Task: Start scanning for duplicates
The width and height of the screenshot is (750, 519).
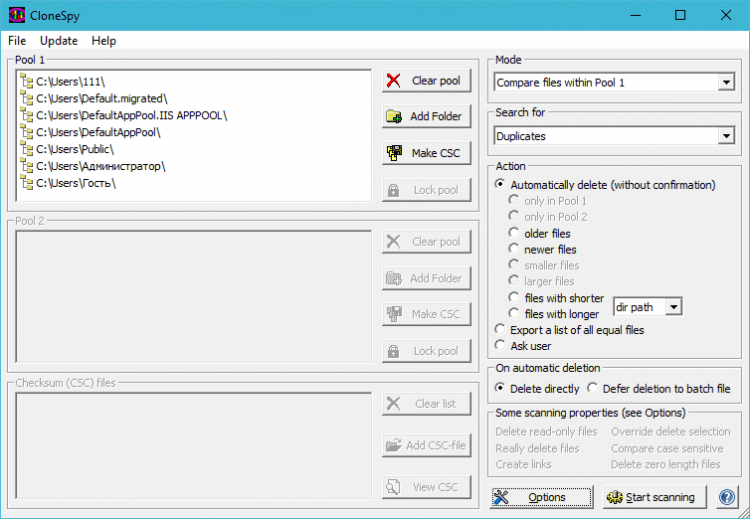Action: click(655, 497)
